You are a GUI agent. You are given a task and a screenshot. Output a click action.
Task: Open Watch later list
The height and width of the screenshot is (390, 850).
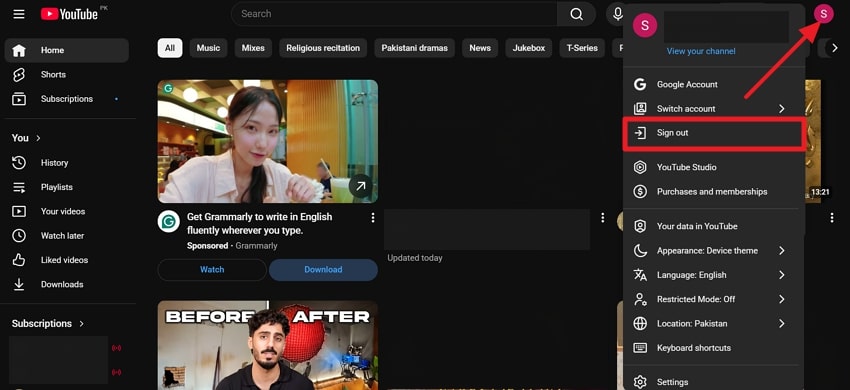coord(67,236)
